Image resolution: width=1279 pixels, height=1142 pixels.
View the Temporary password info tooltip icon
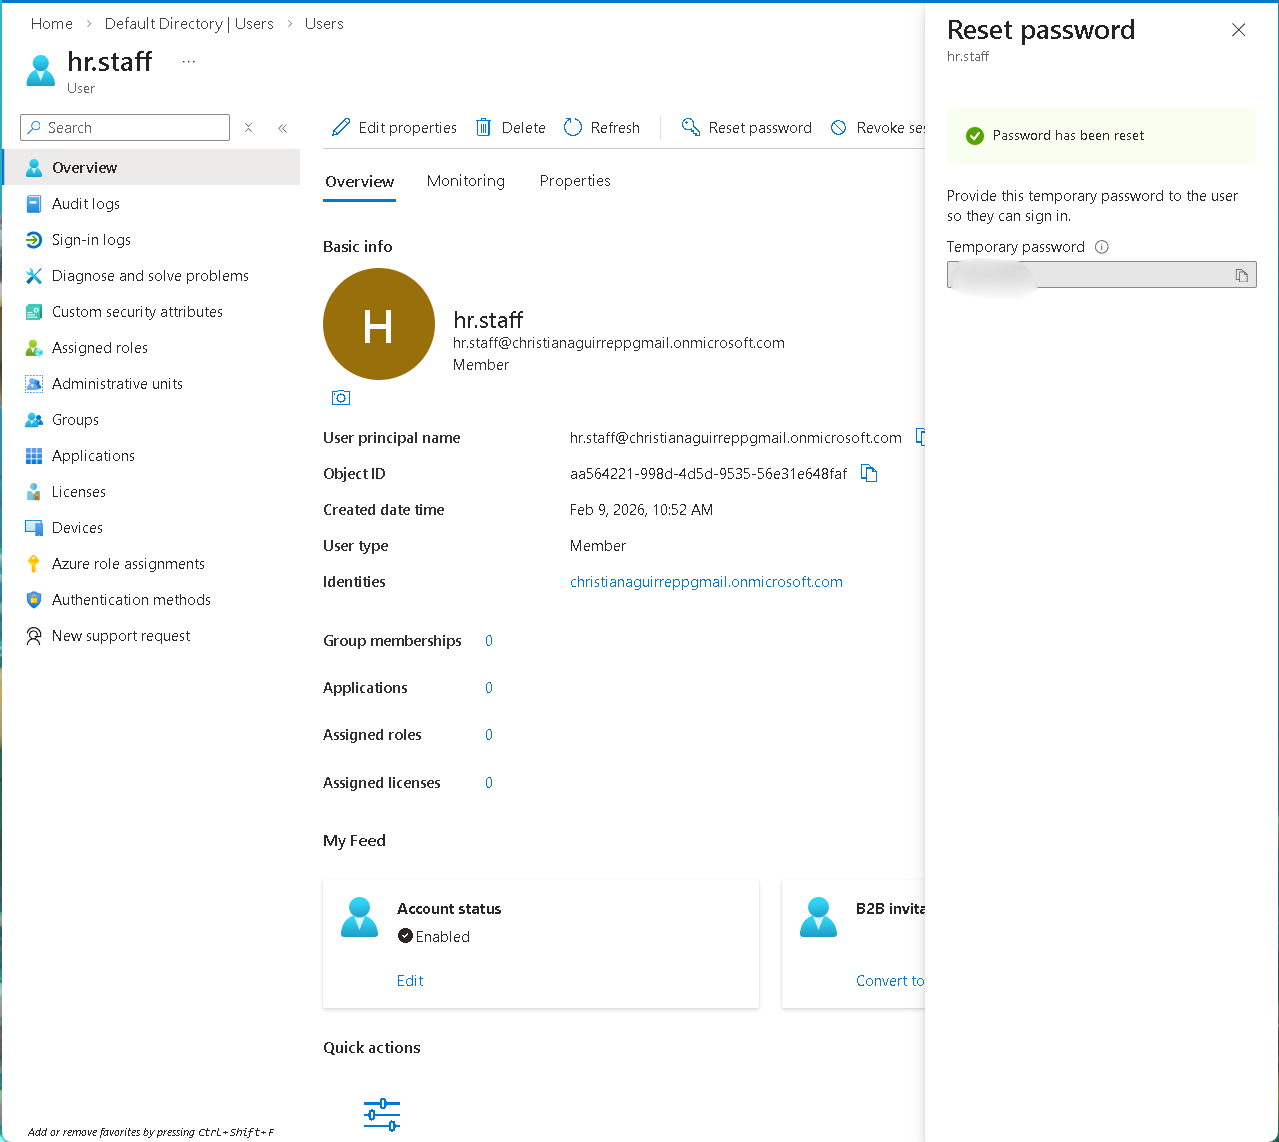click(x=1101, y=246)
